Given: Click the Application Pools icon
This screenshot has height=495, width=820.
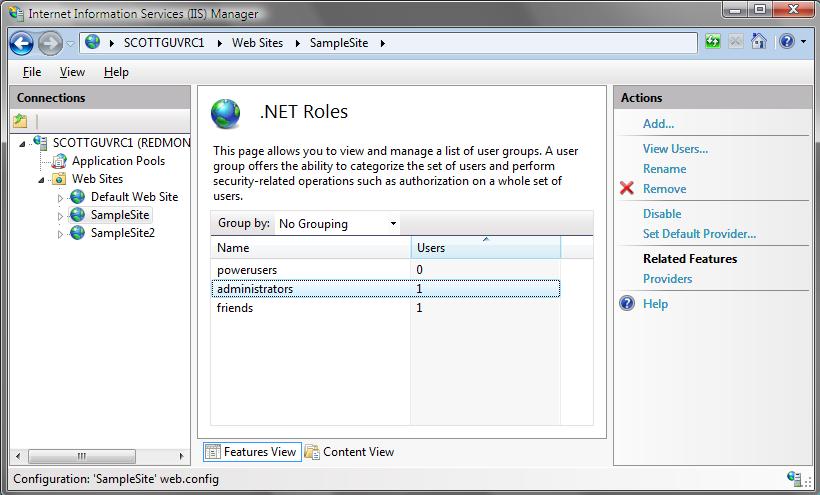Looking at the screenshot, I should pos(60,161).
